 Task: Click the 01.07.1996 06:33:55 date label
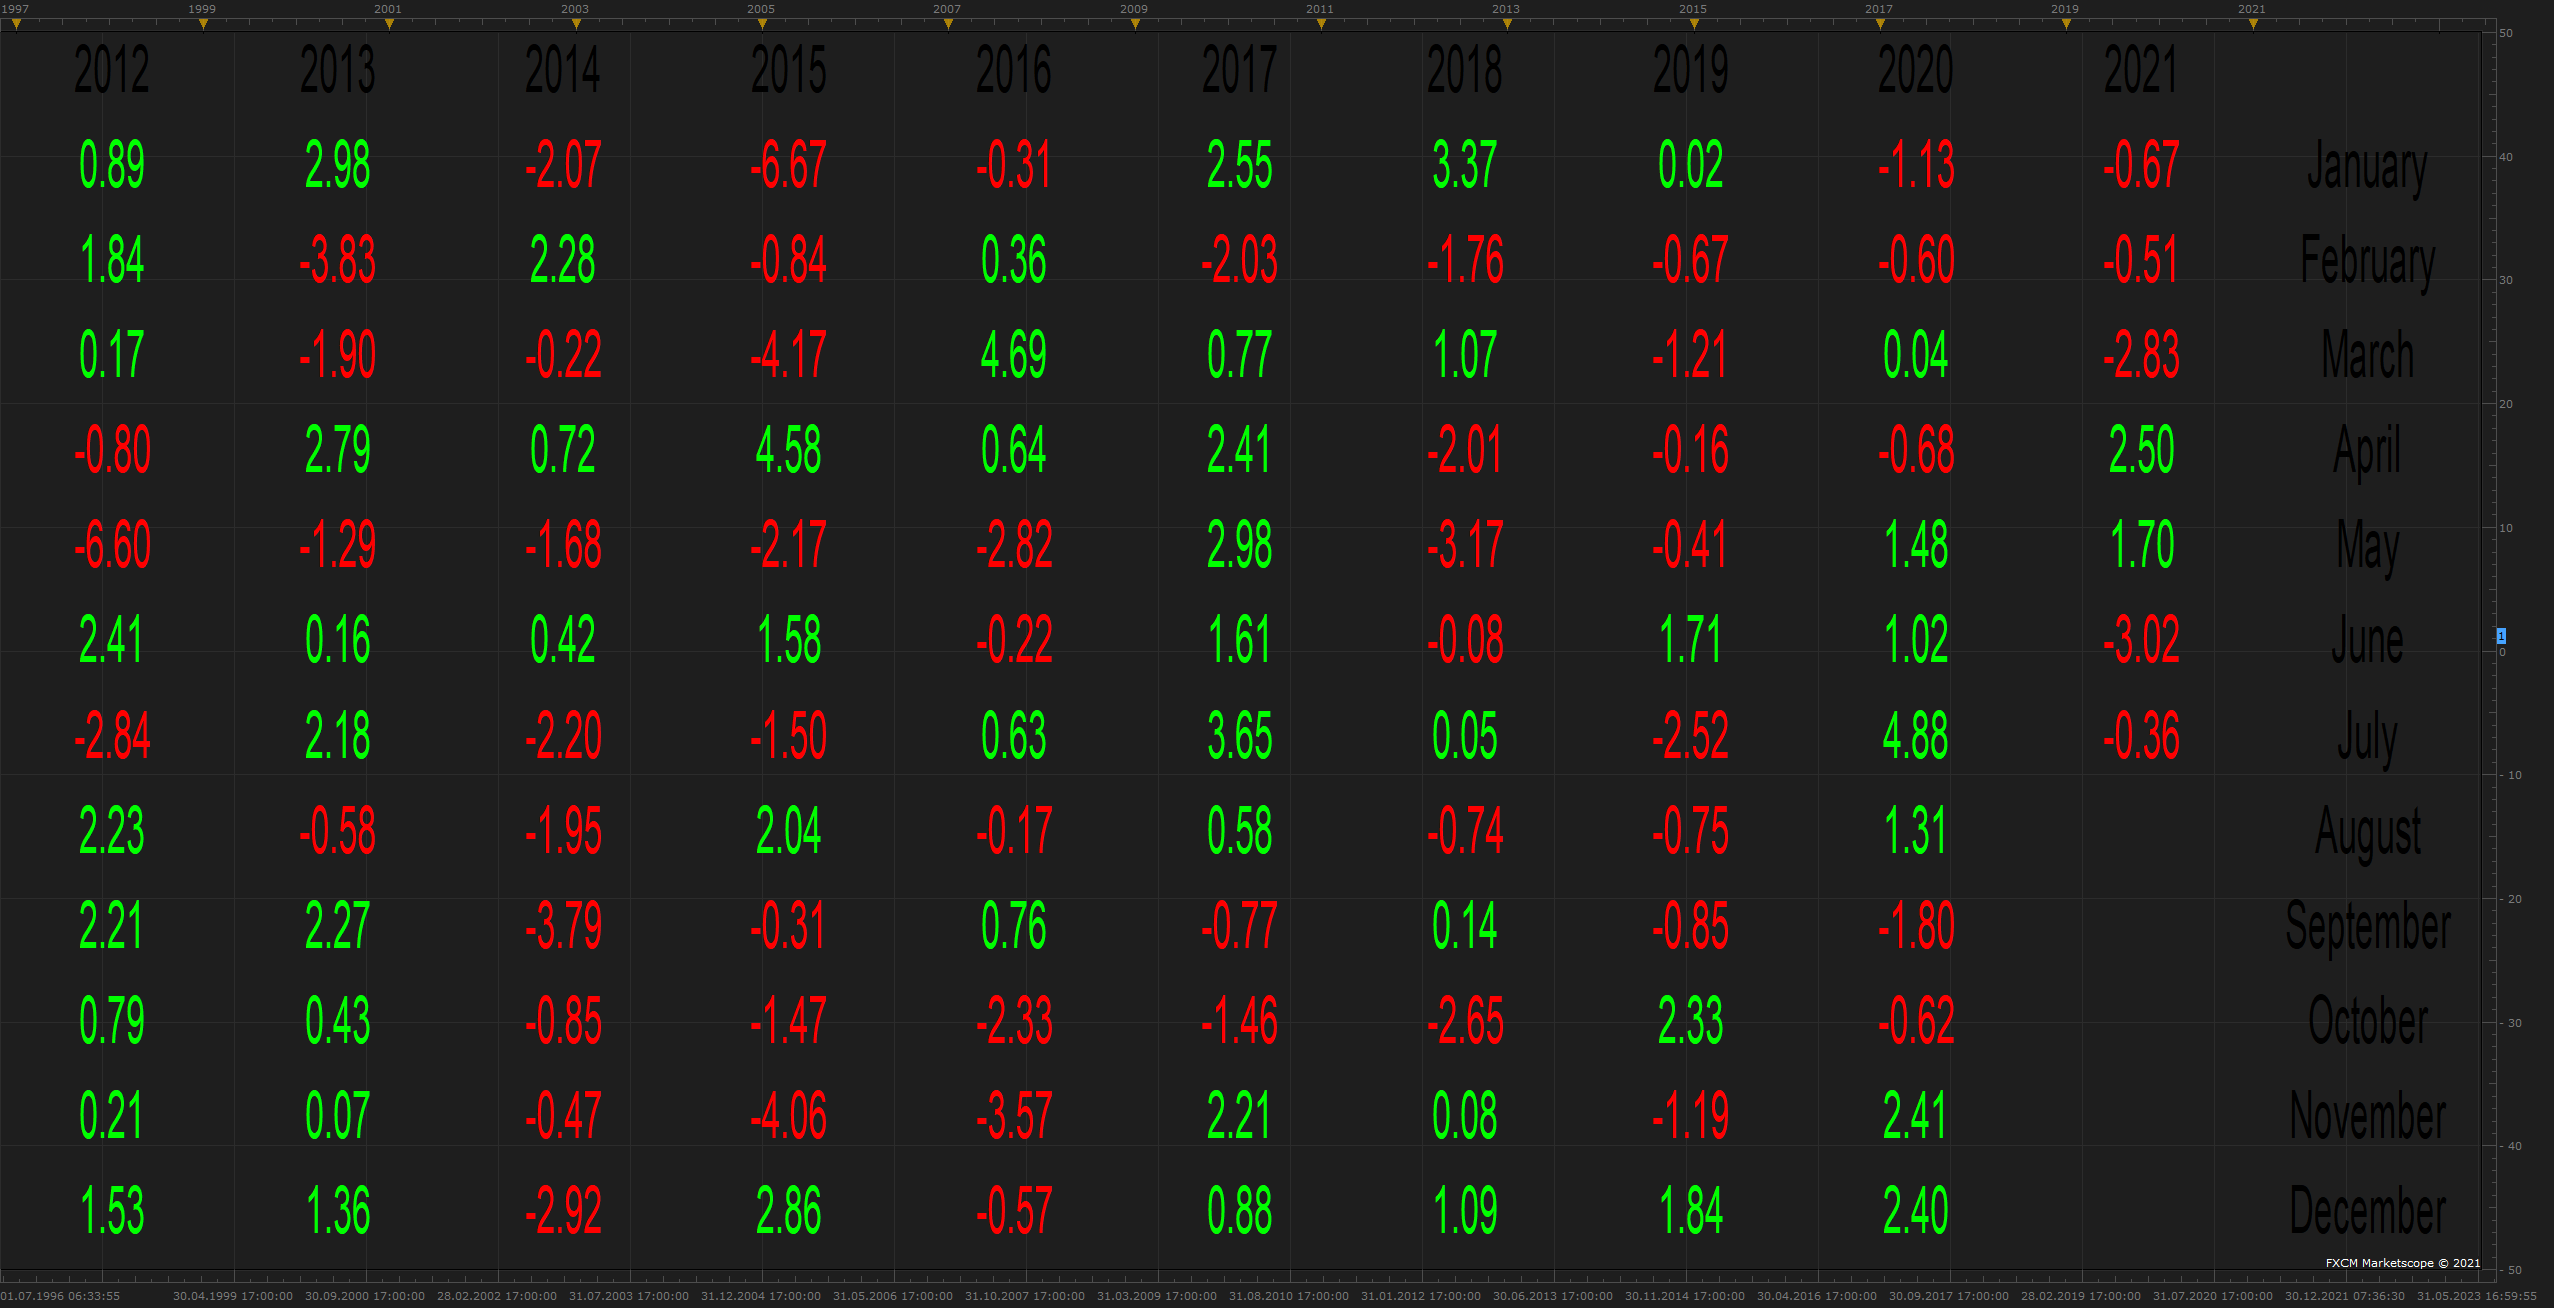61,1296
